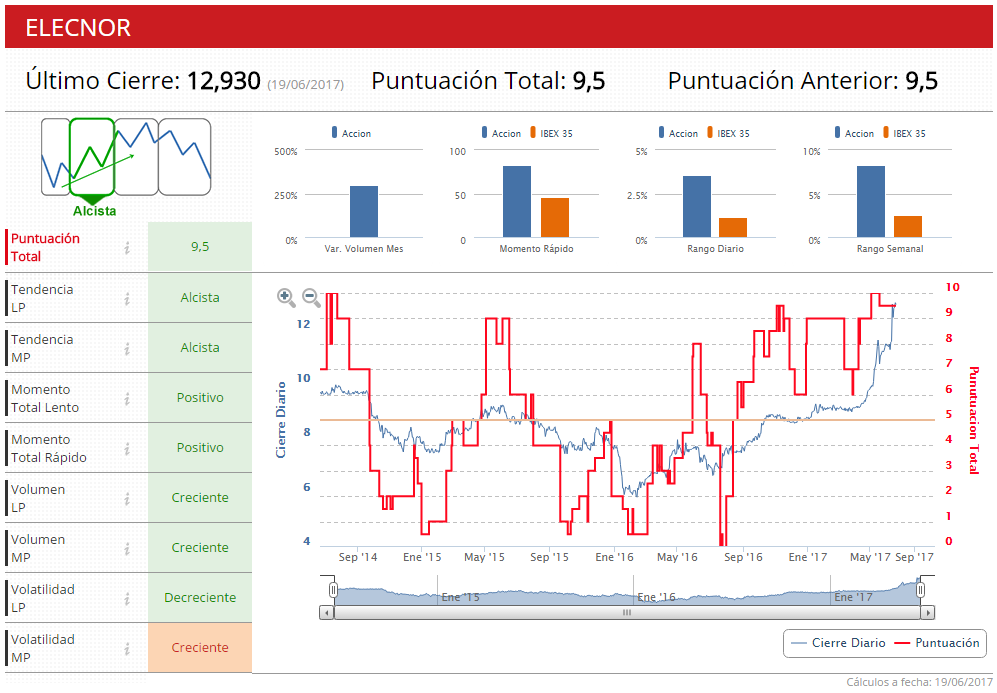Click the Cierre Diario left axis title

coord(280,420)
